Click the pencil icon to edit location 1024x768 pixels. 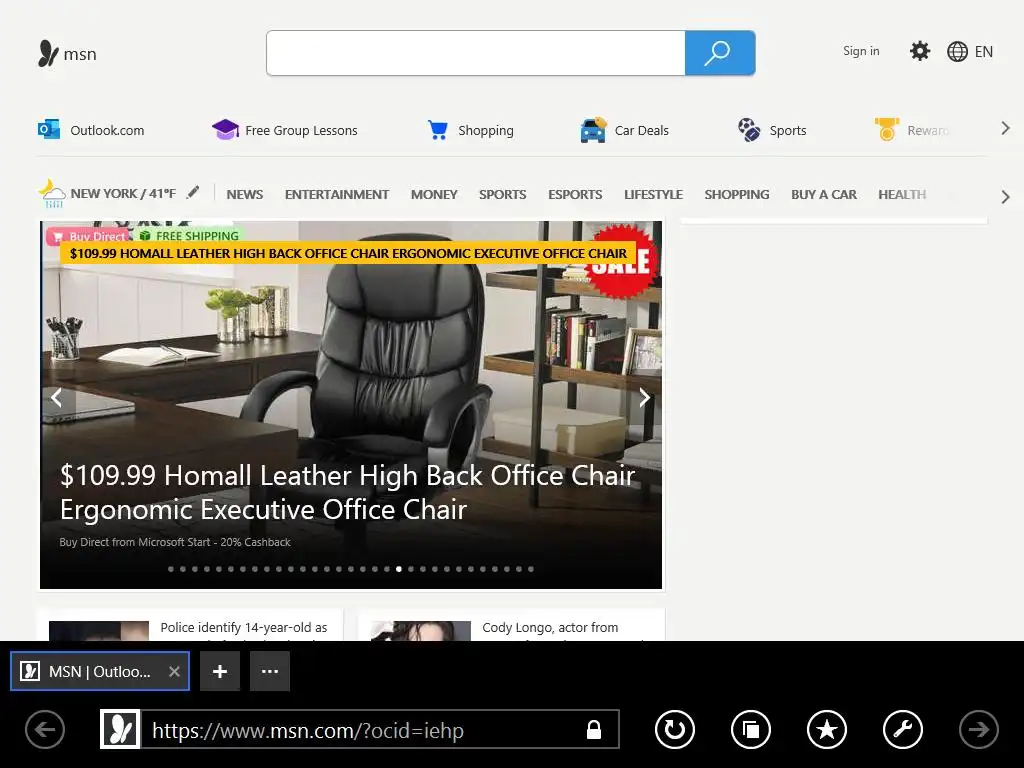click(192, 193)
